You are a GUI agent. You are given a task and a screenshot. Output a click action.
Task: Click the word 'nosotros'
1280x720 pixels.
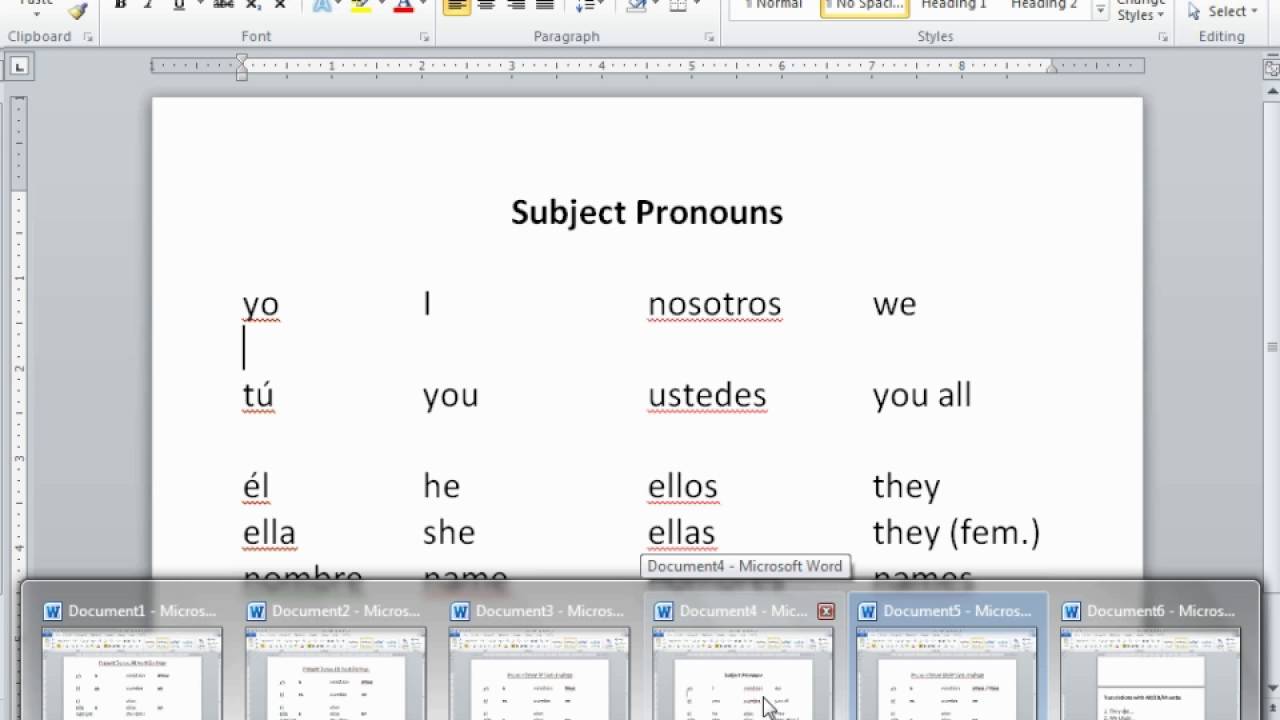(715, 304)
